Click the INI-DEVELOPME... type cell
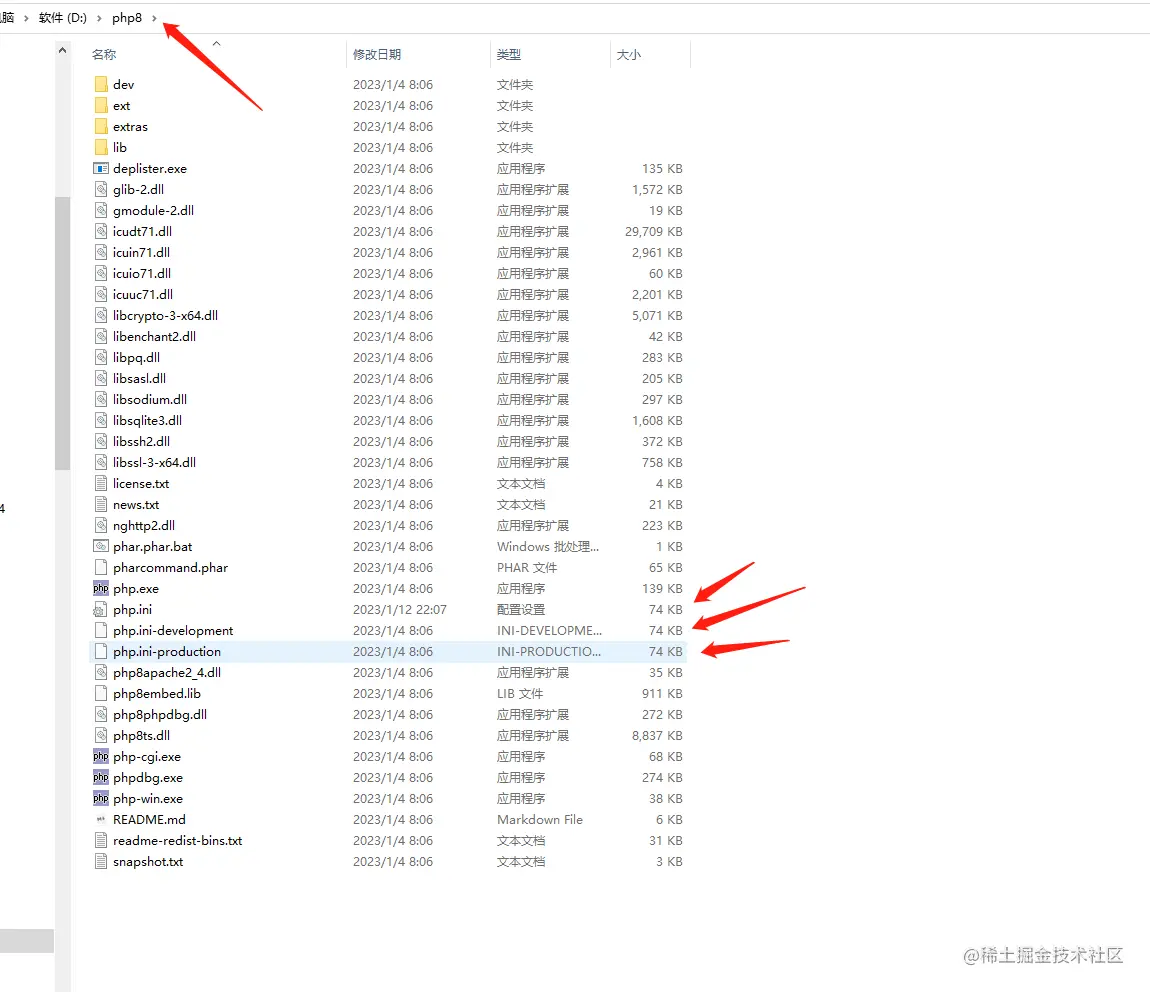 pos(549,631)
